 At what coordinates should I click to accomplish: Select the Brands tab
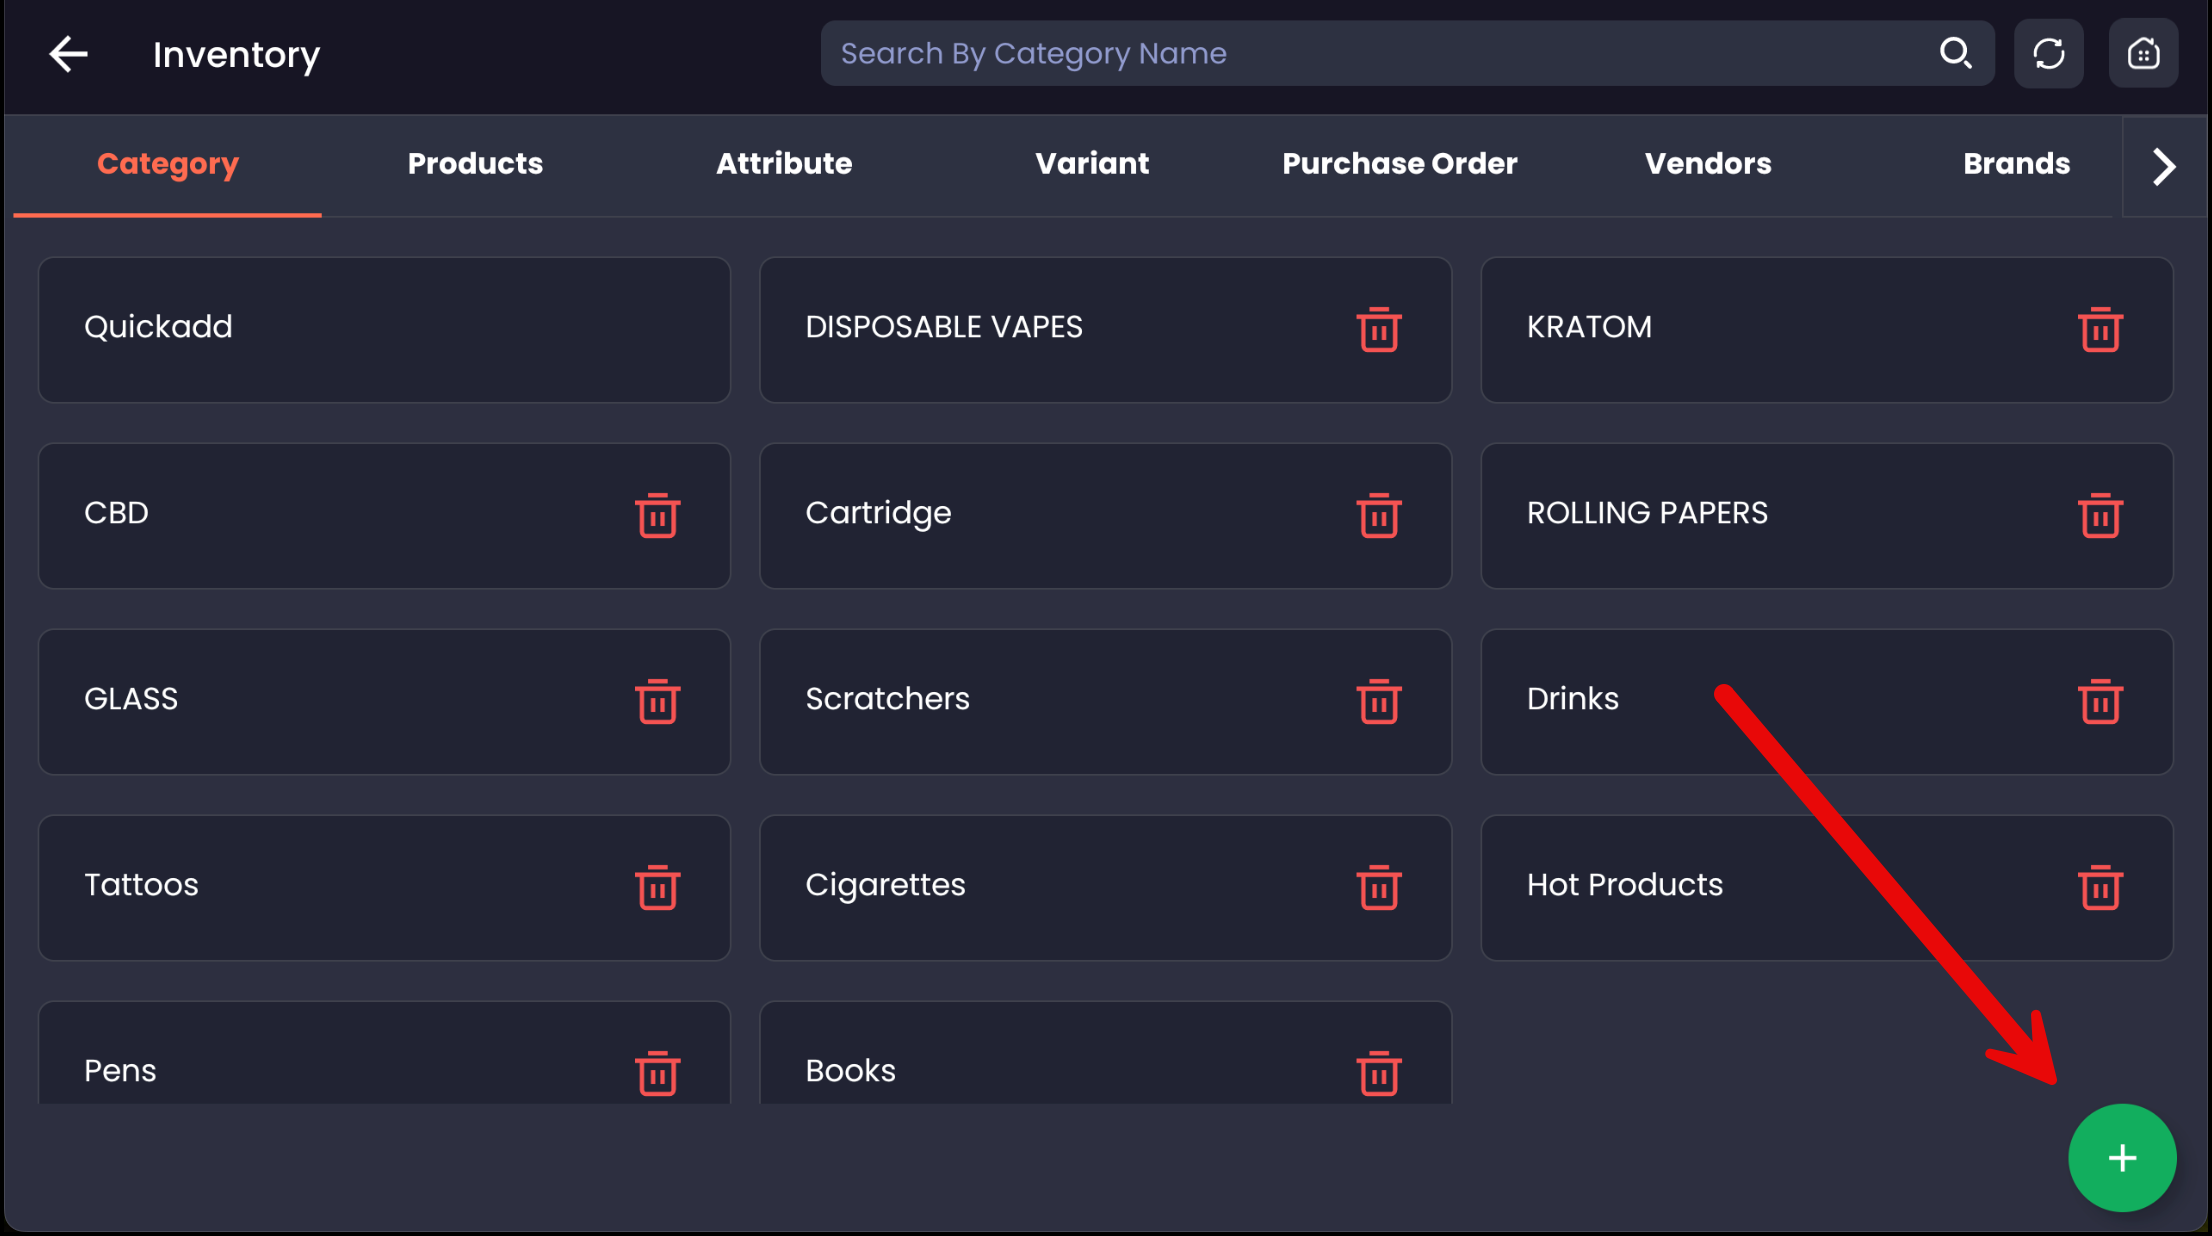tap(2015, 164)
